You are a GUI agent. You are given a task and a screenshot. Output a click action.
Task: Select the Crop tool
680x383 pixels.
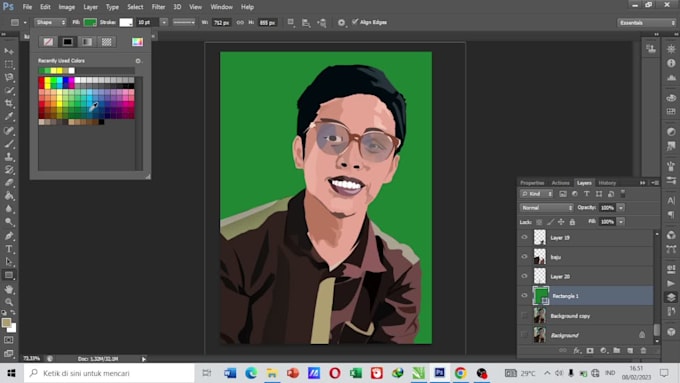[x=9, y=103]
